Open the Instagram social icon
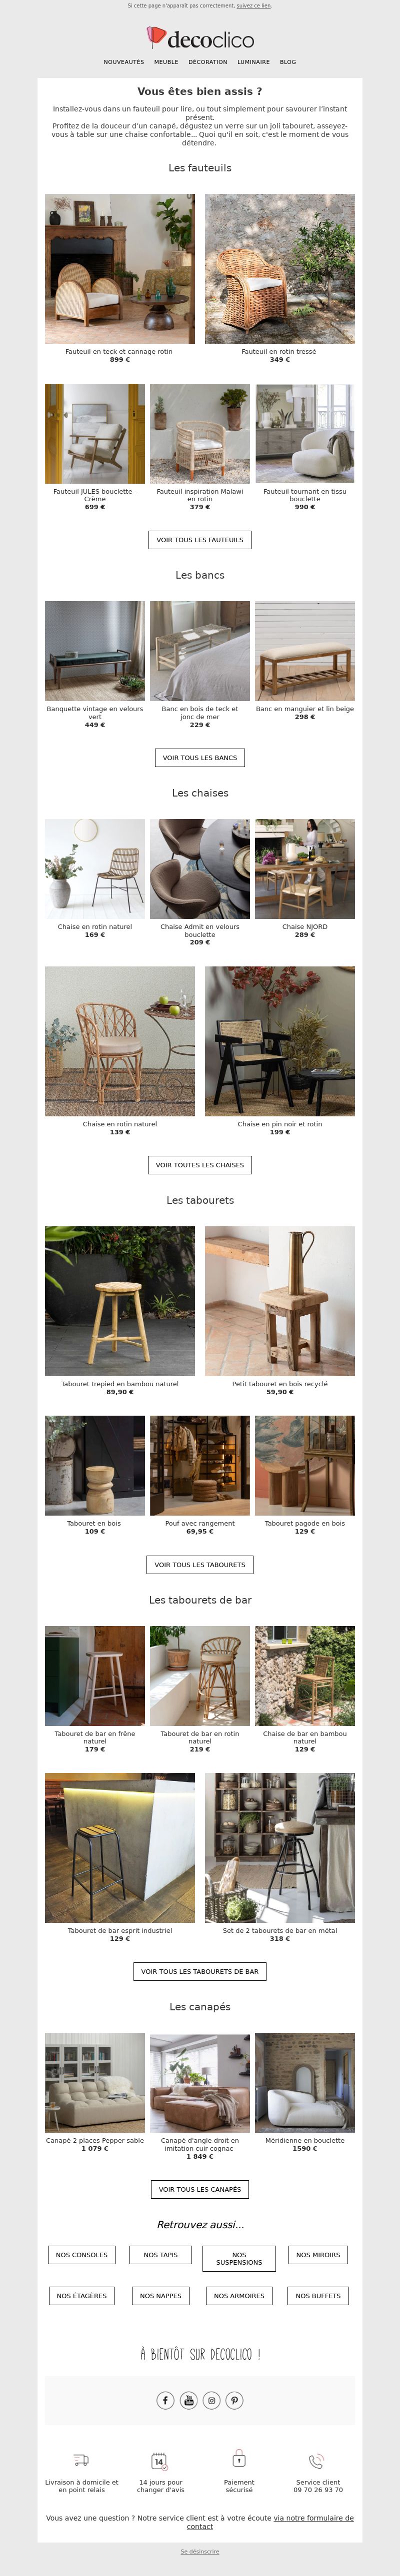Viewport: 400px width, 2576px height. point(211,2400)
